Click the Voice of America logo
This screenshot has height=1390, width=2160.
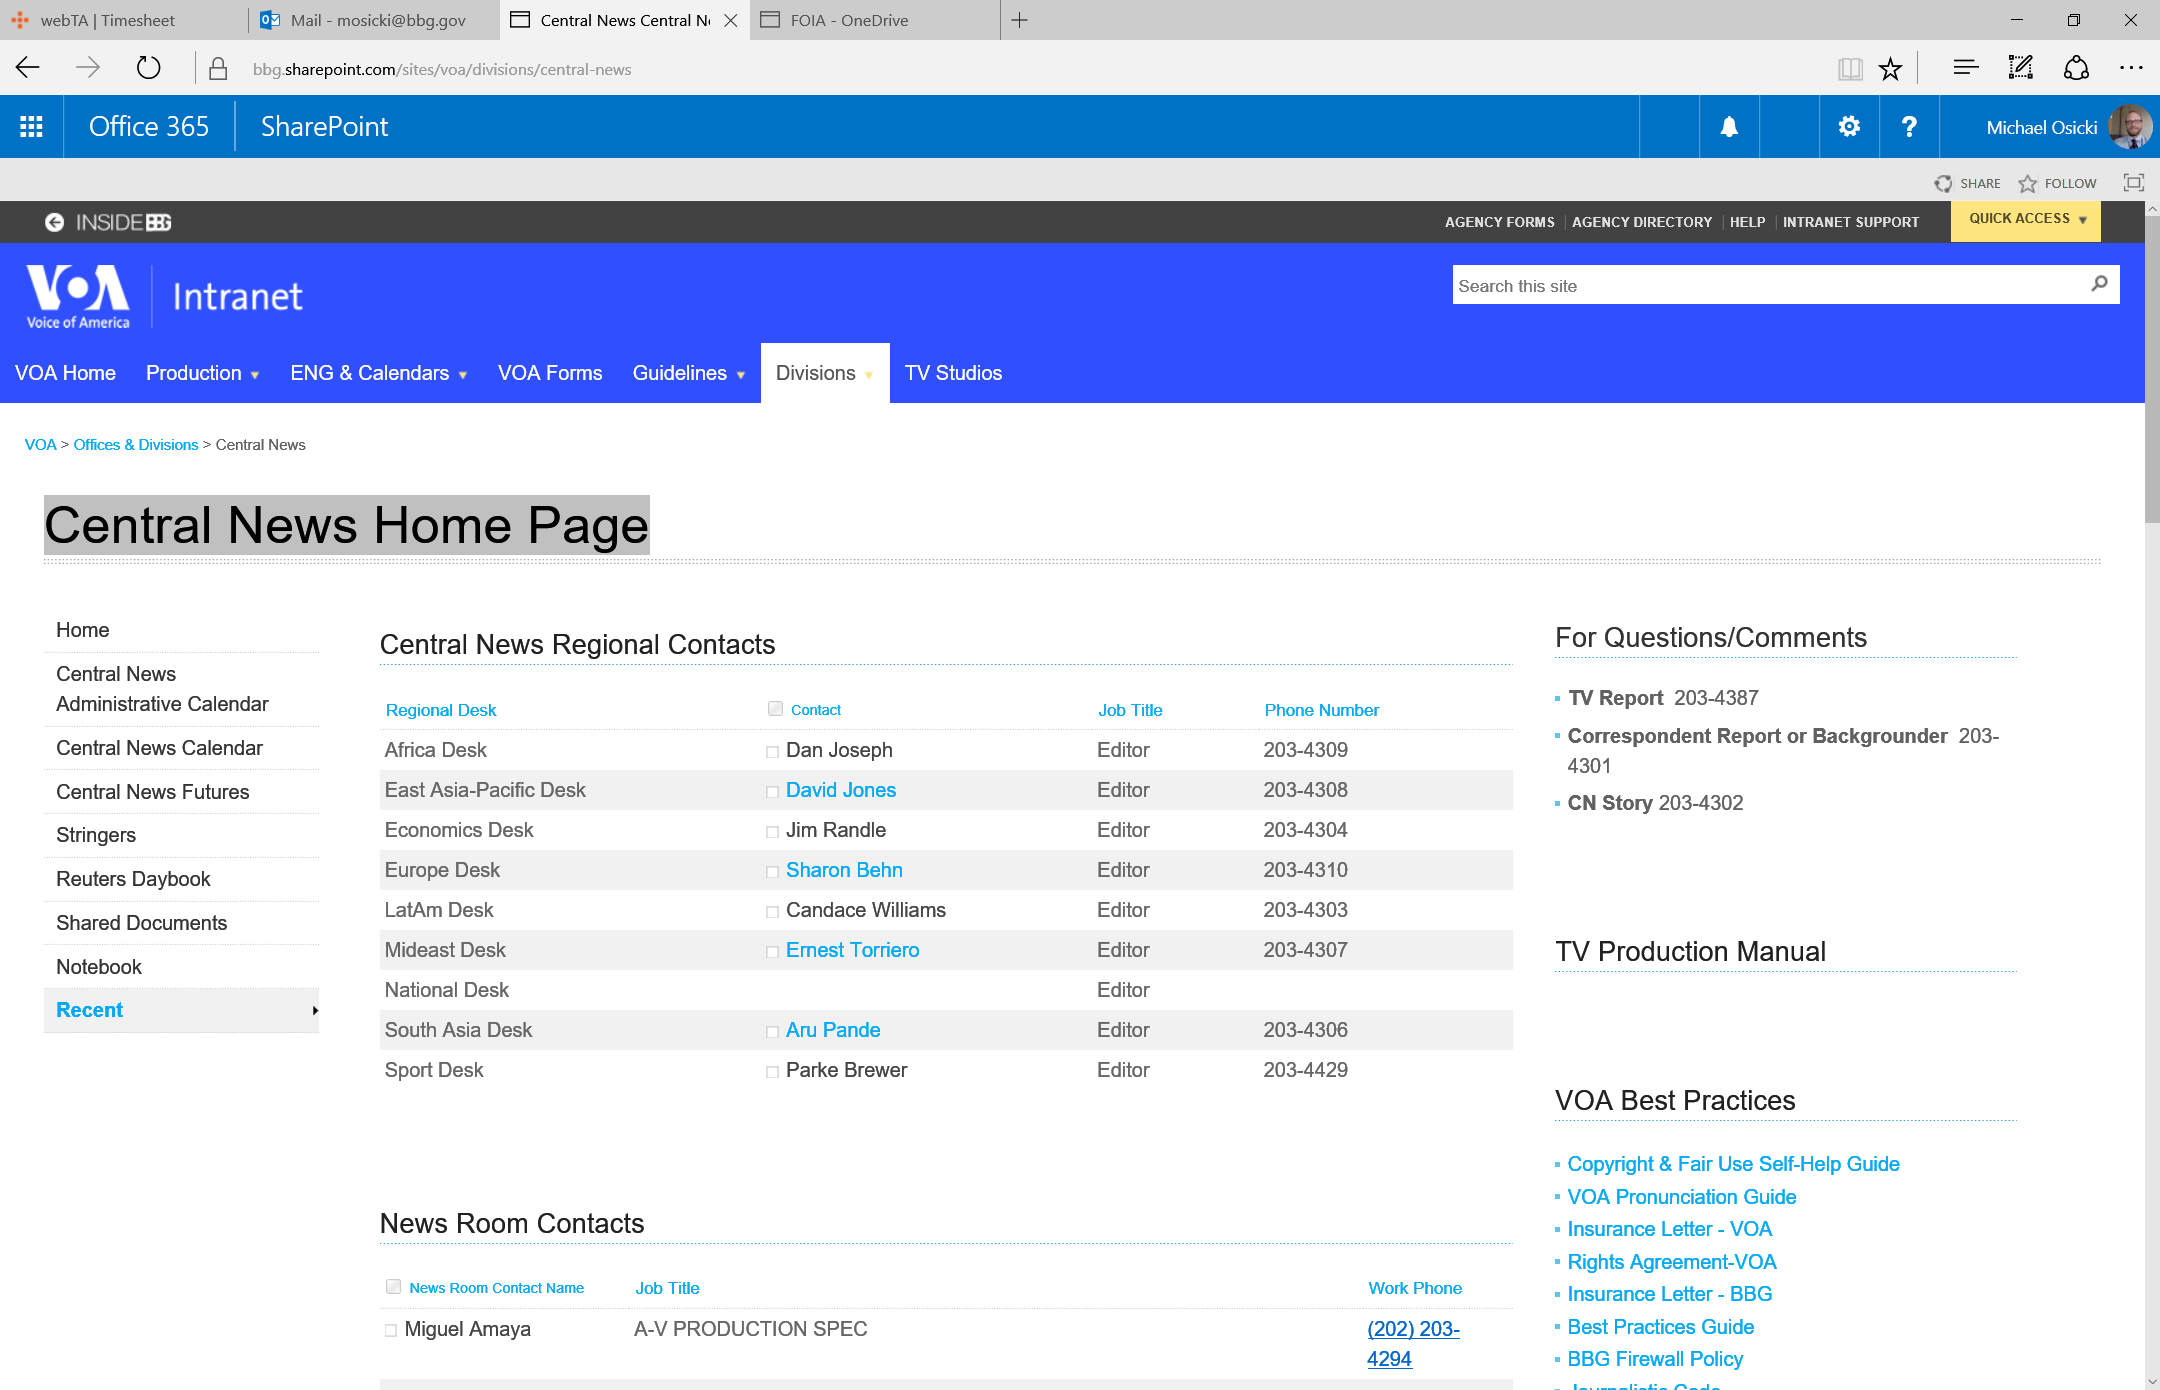(x=78, y=296)
